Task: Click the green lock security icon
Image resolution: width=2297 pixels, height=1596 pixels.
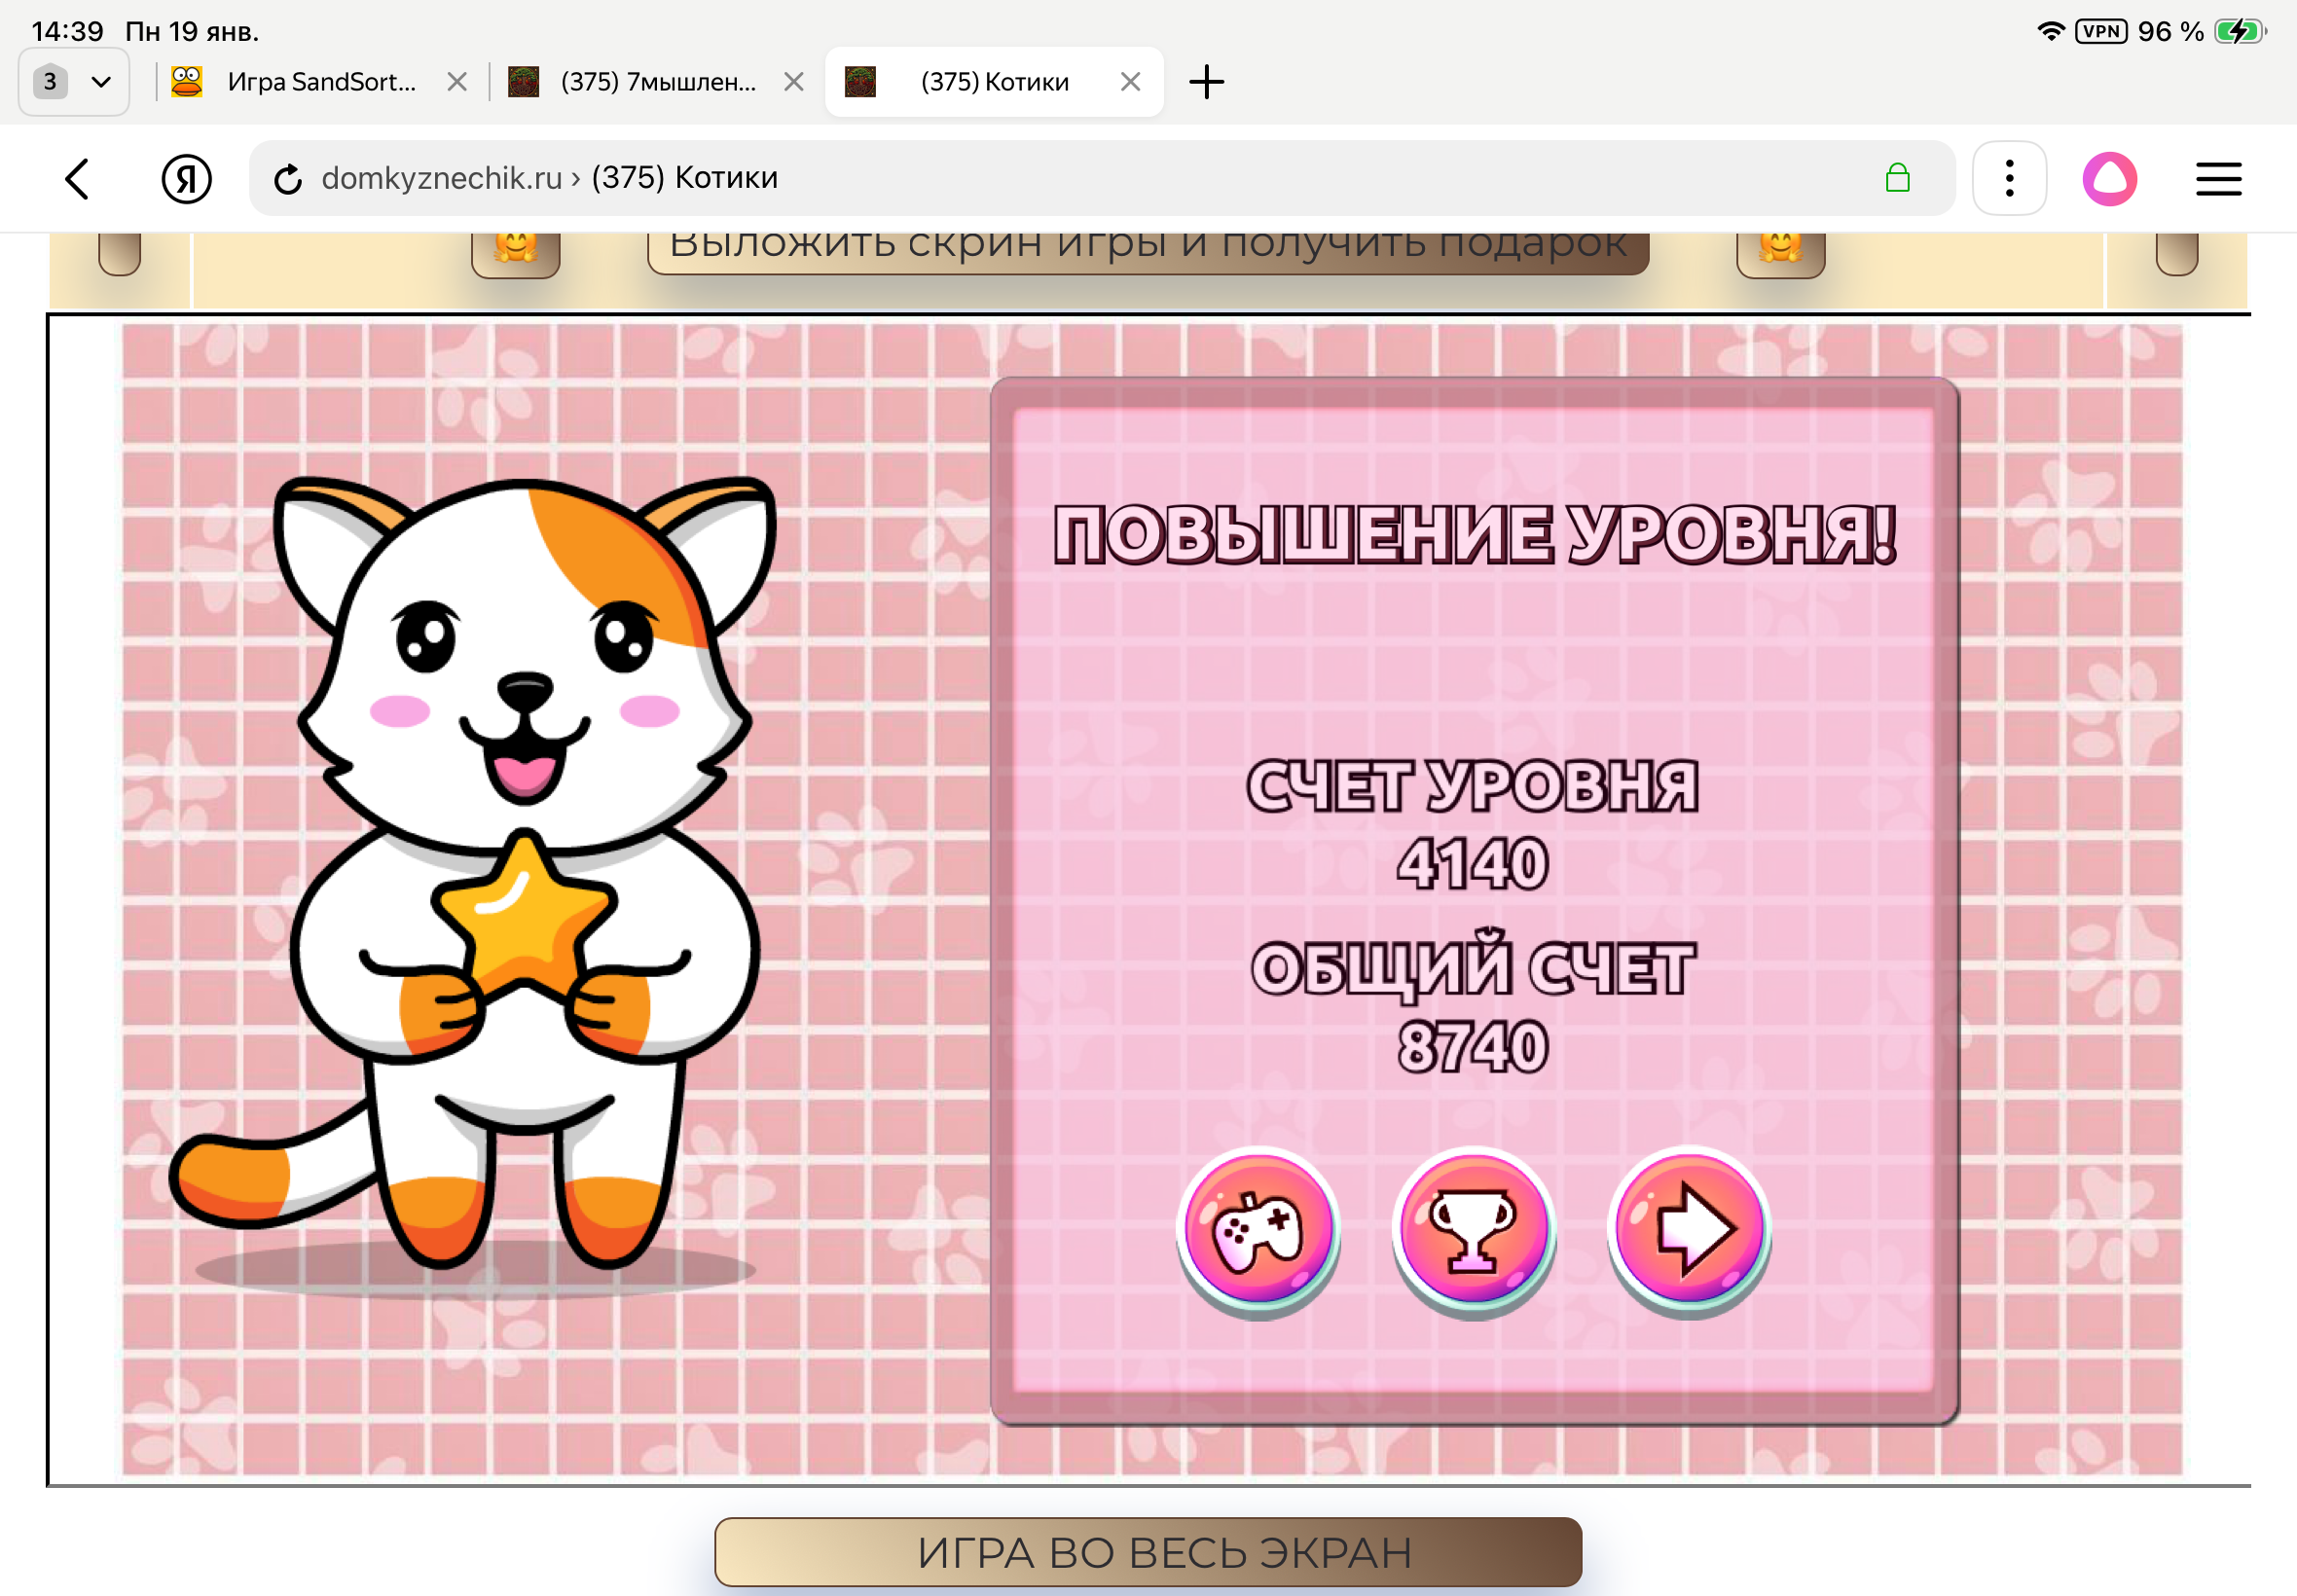Action: click(x=1897, y=179)
